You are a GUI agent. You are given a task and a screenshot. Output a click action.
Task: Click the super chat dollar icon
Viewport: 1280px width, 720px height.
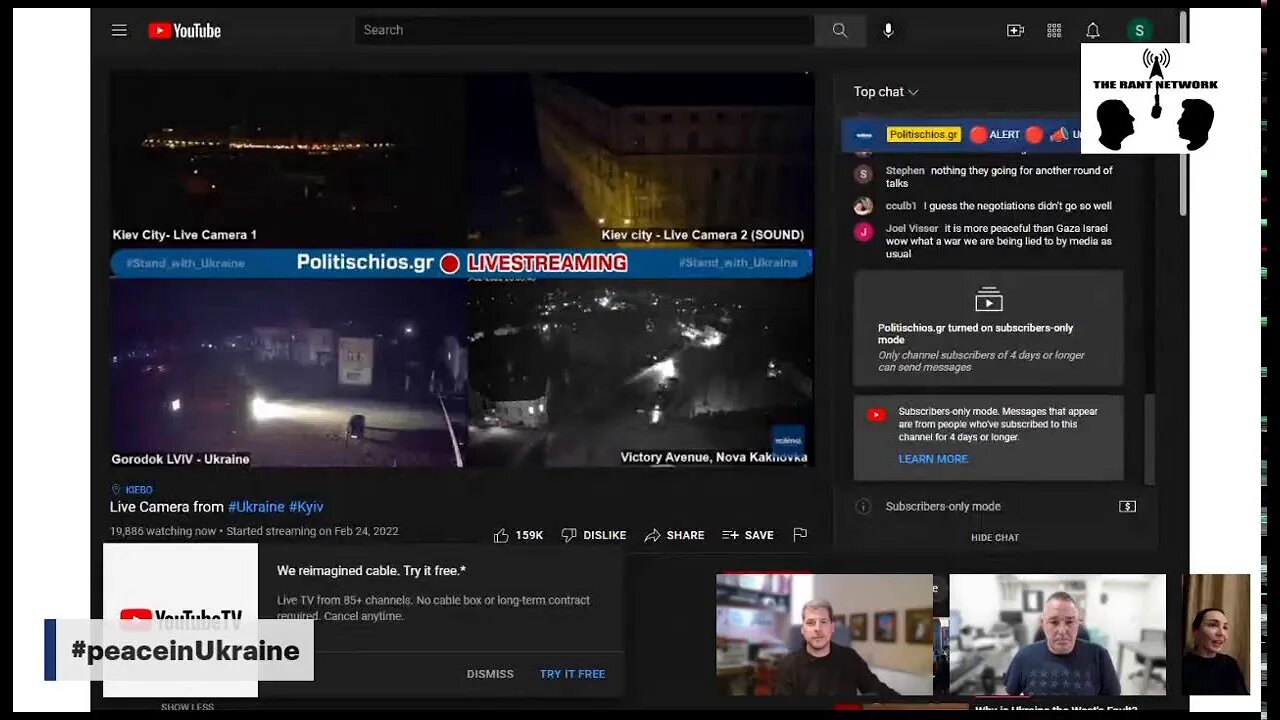[x=1127, y=506]
